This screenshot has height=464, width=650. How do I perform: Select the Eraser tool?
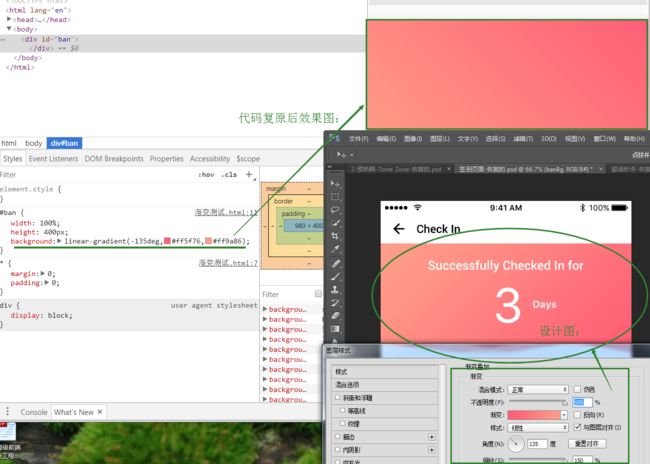click(x=335, y=316)
